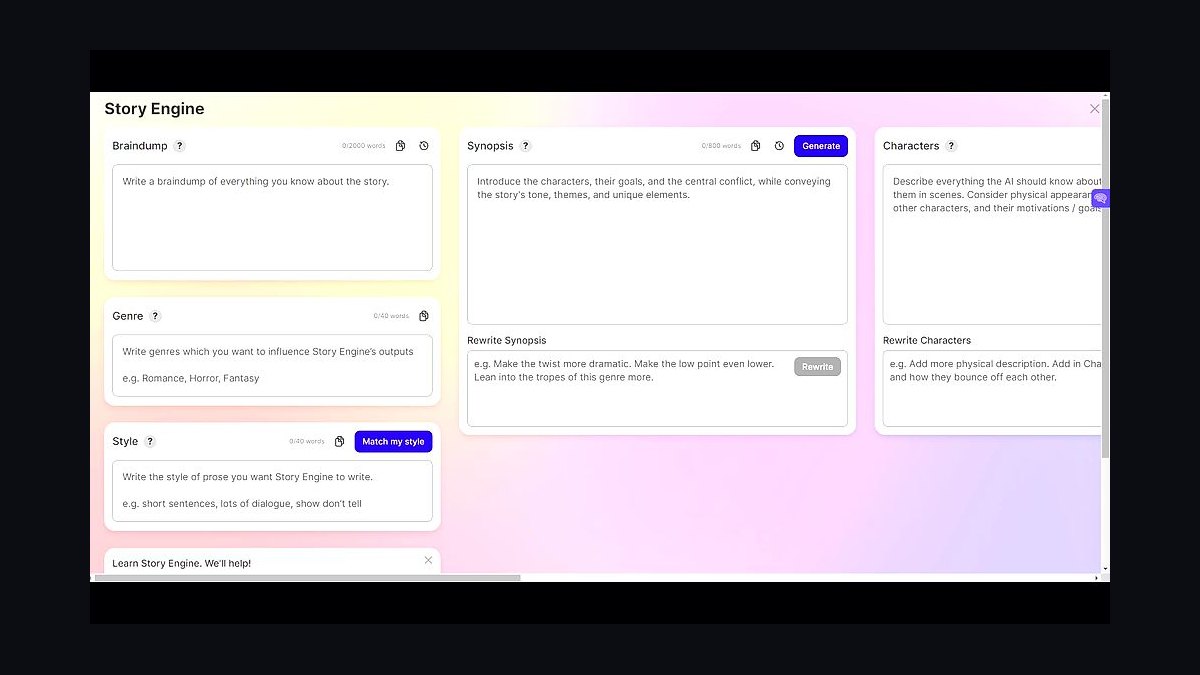Screen dimensions: 1200x675
Task: Click the Characters help question mark icon
Action: (x=951, y=146)
